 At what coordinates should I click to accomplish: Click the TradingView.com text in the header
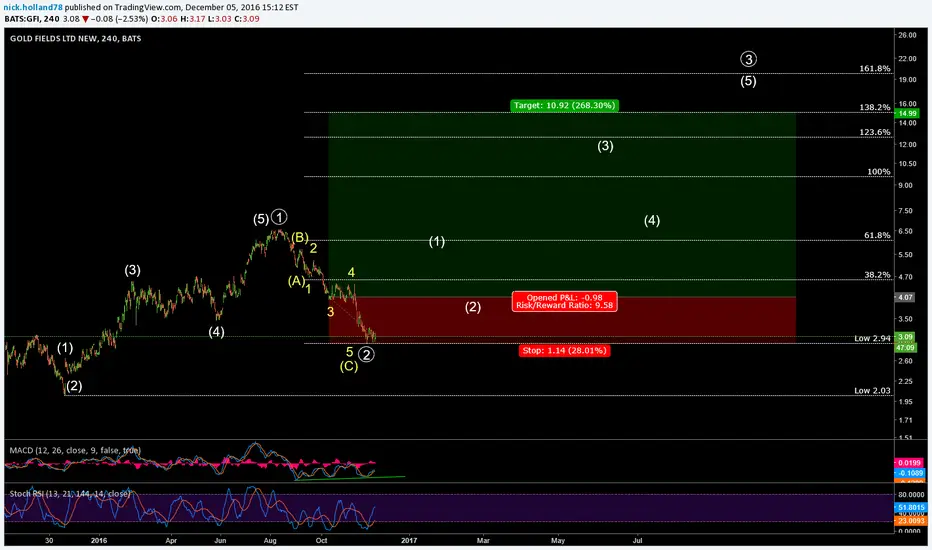pos(149,8)
